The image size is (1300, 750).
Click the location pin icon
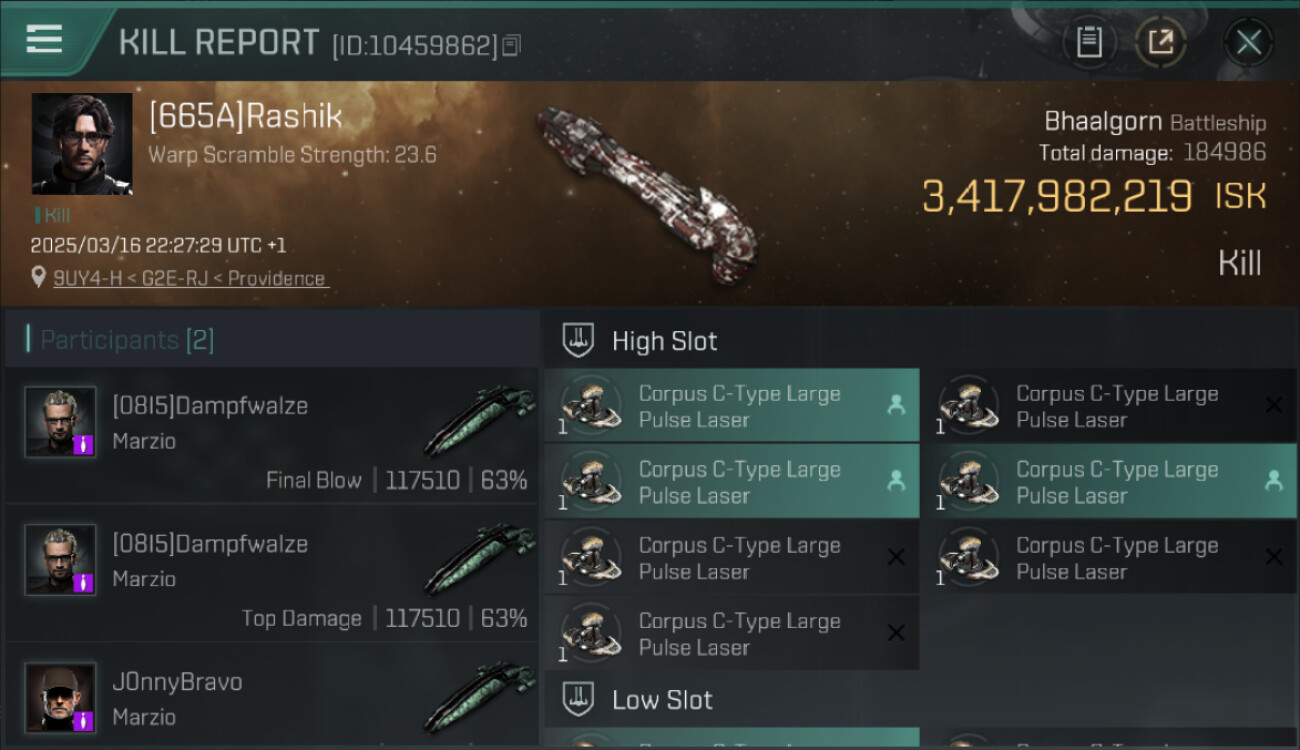pyautogui.click(x=38, y=277)
